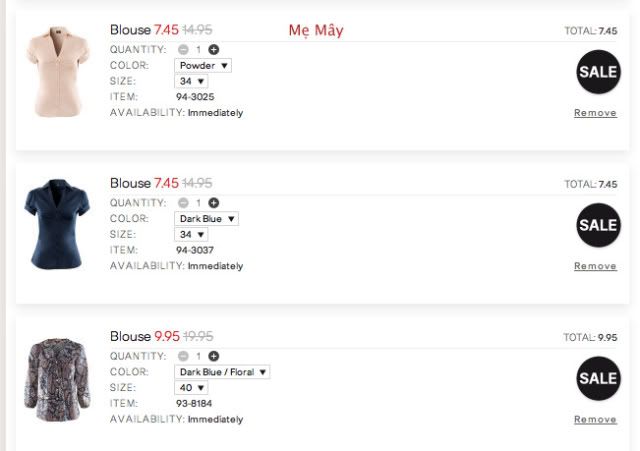Click the SALE badge on Floral blouse
640x451 pixels.
click(x=598, y=378)
